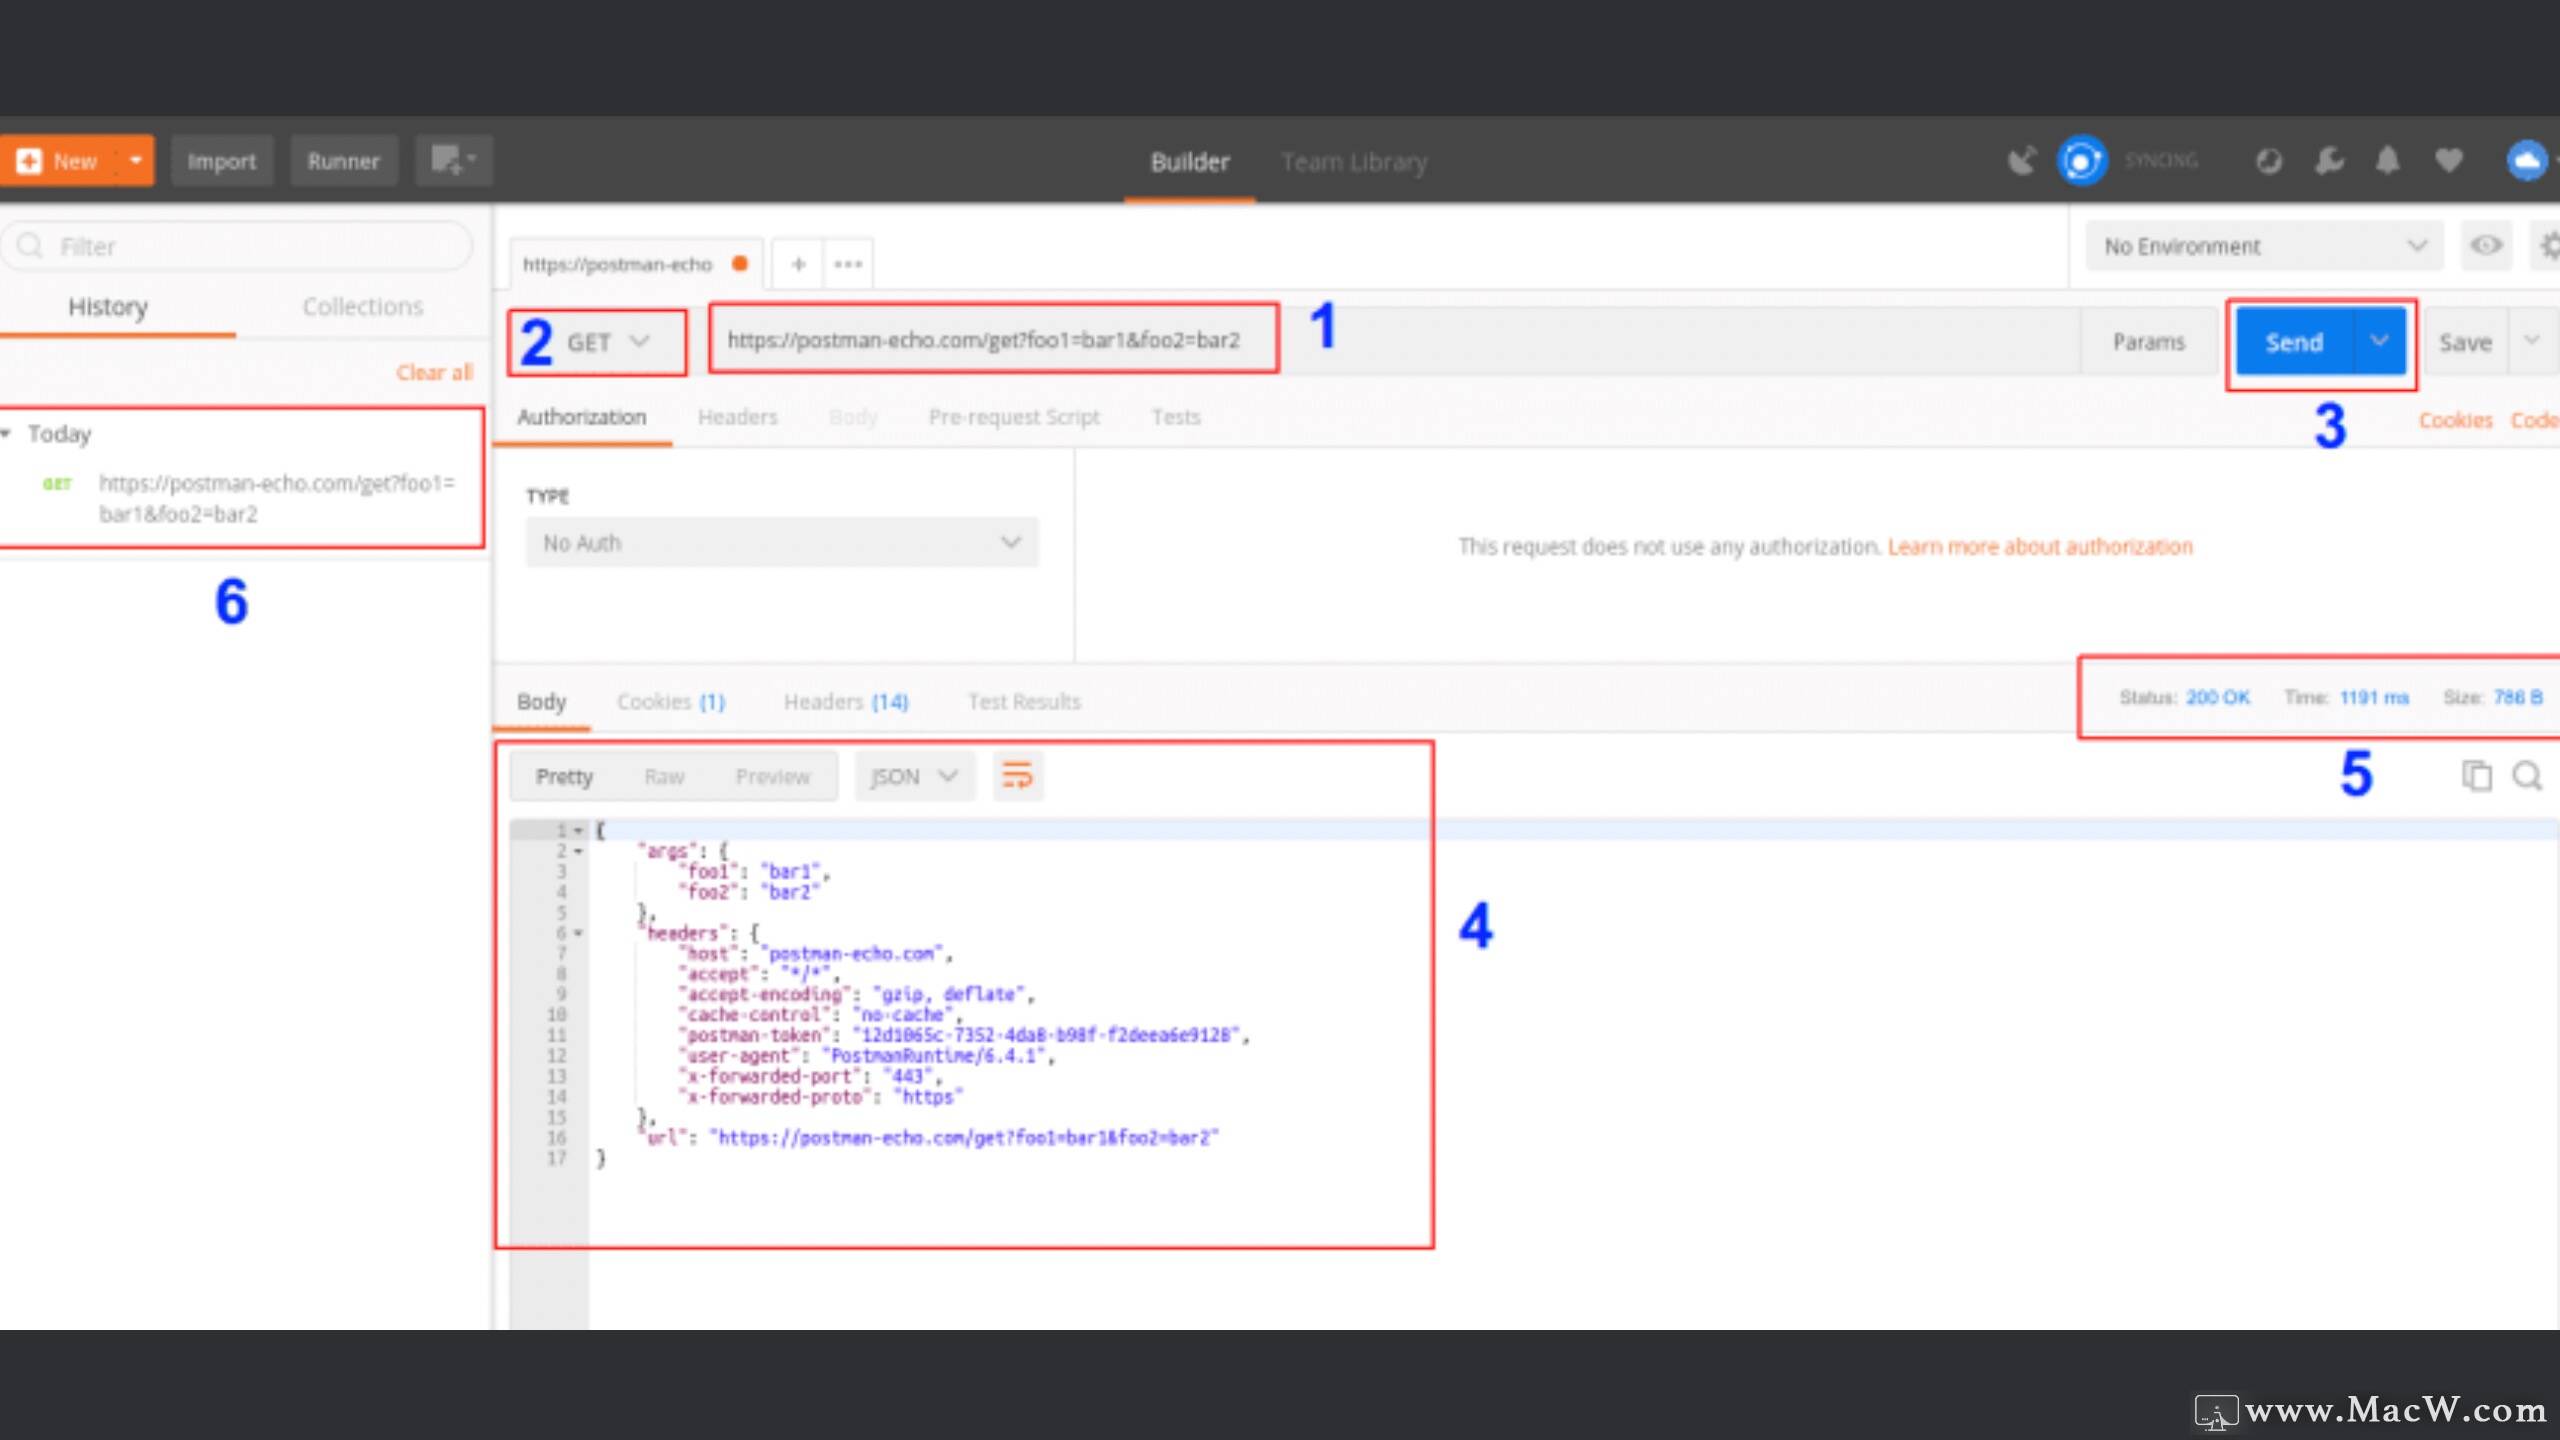Open Learn more about authorization link
Screen dimensions: 2560x1440
click(2040, 546)
